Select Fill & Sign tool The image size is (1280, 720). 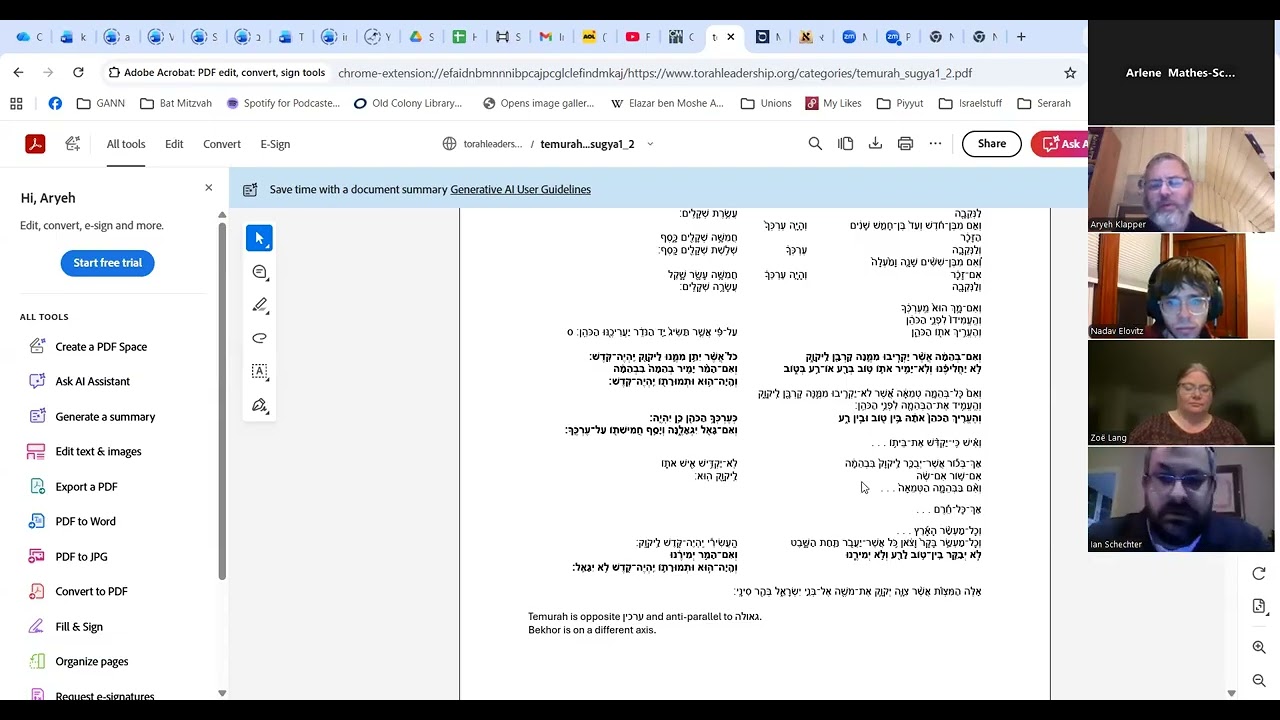pyautogui.click(x=79, y=627)
